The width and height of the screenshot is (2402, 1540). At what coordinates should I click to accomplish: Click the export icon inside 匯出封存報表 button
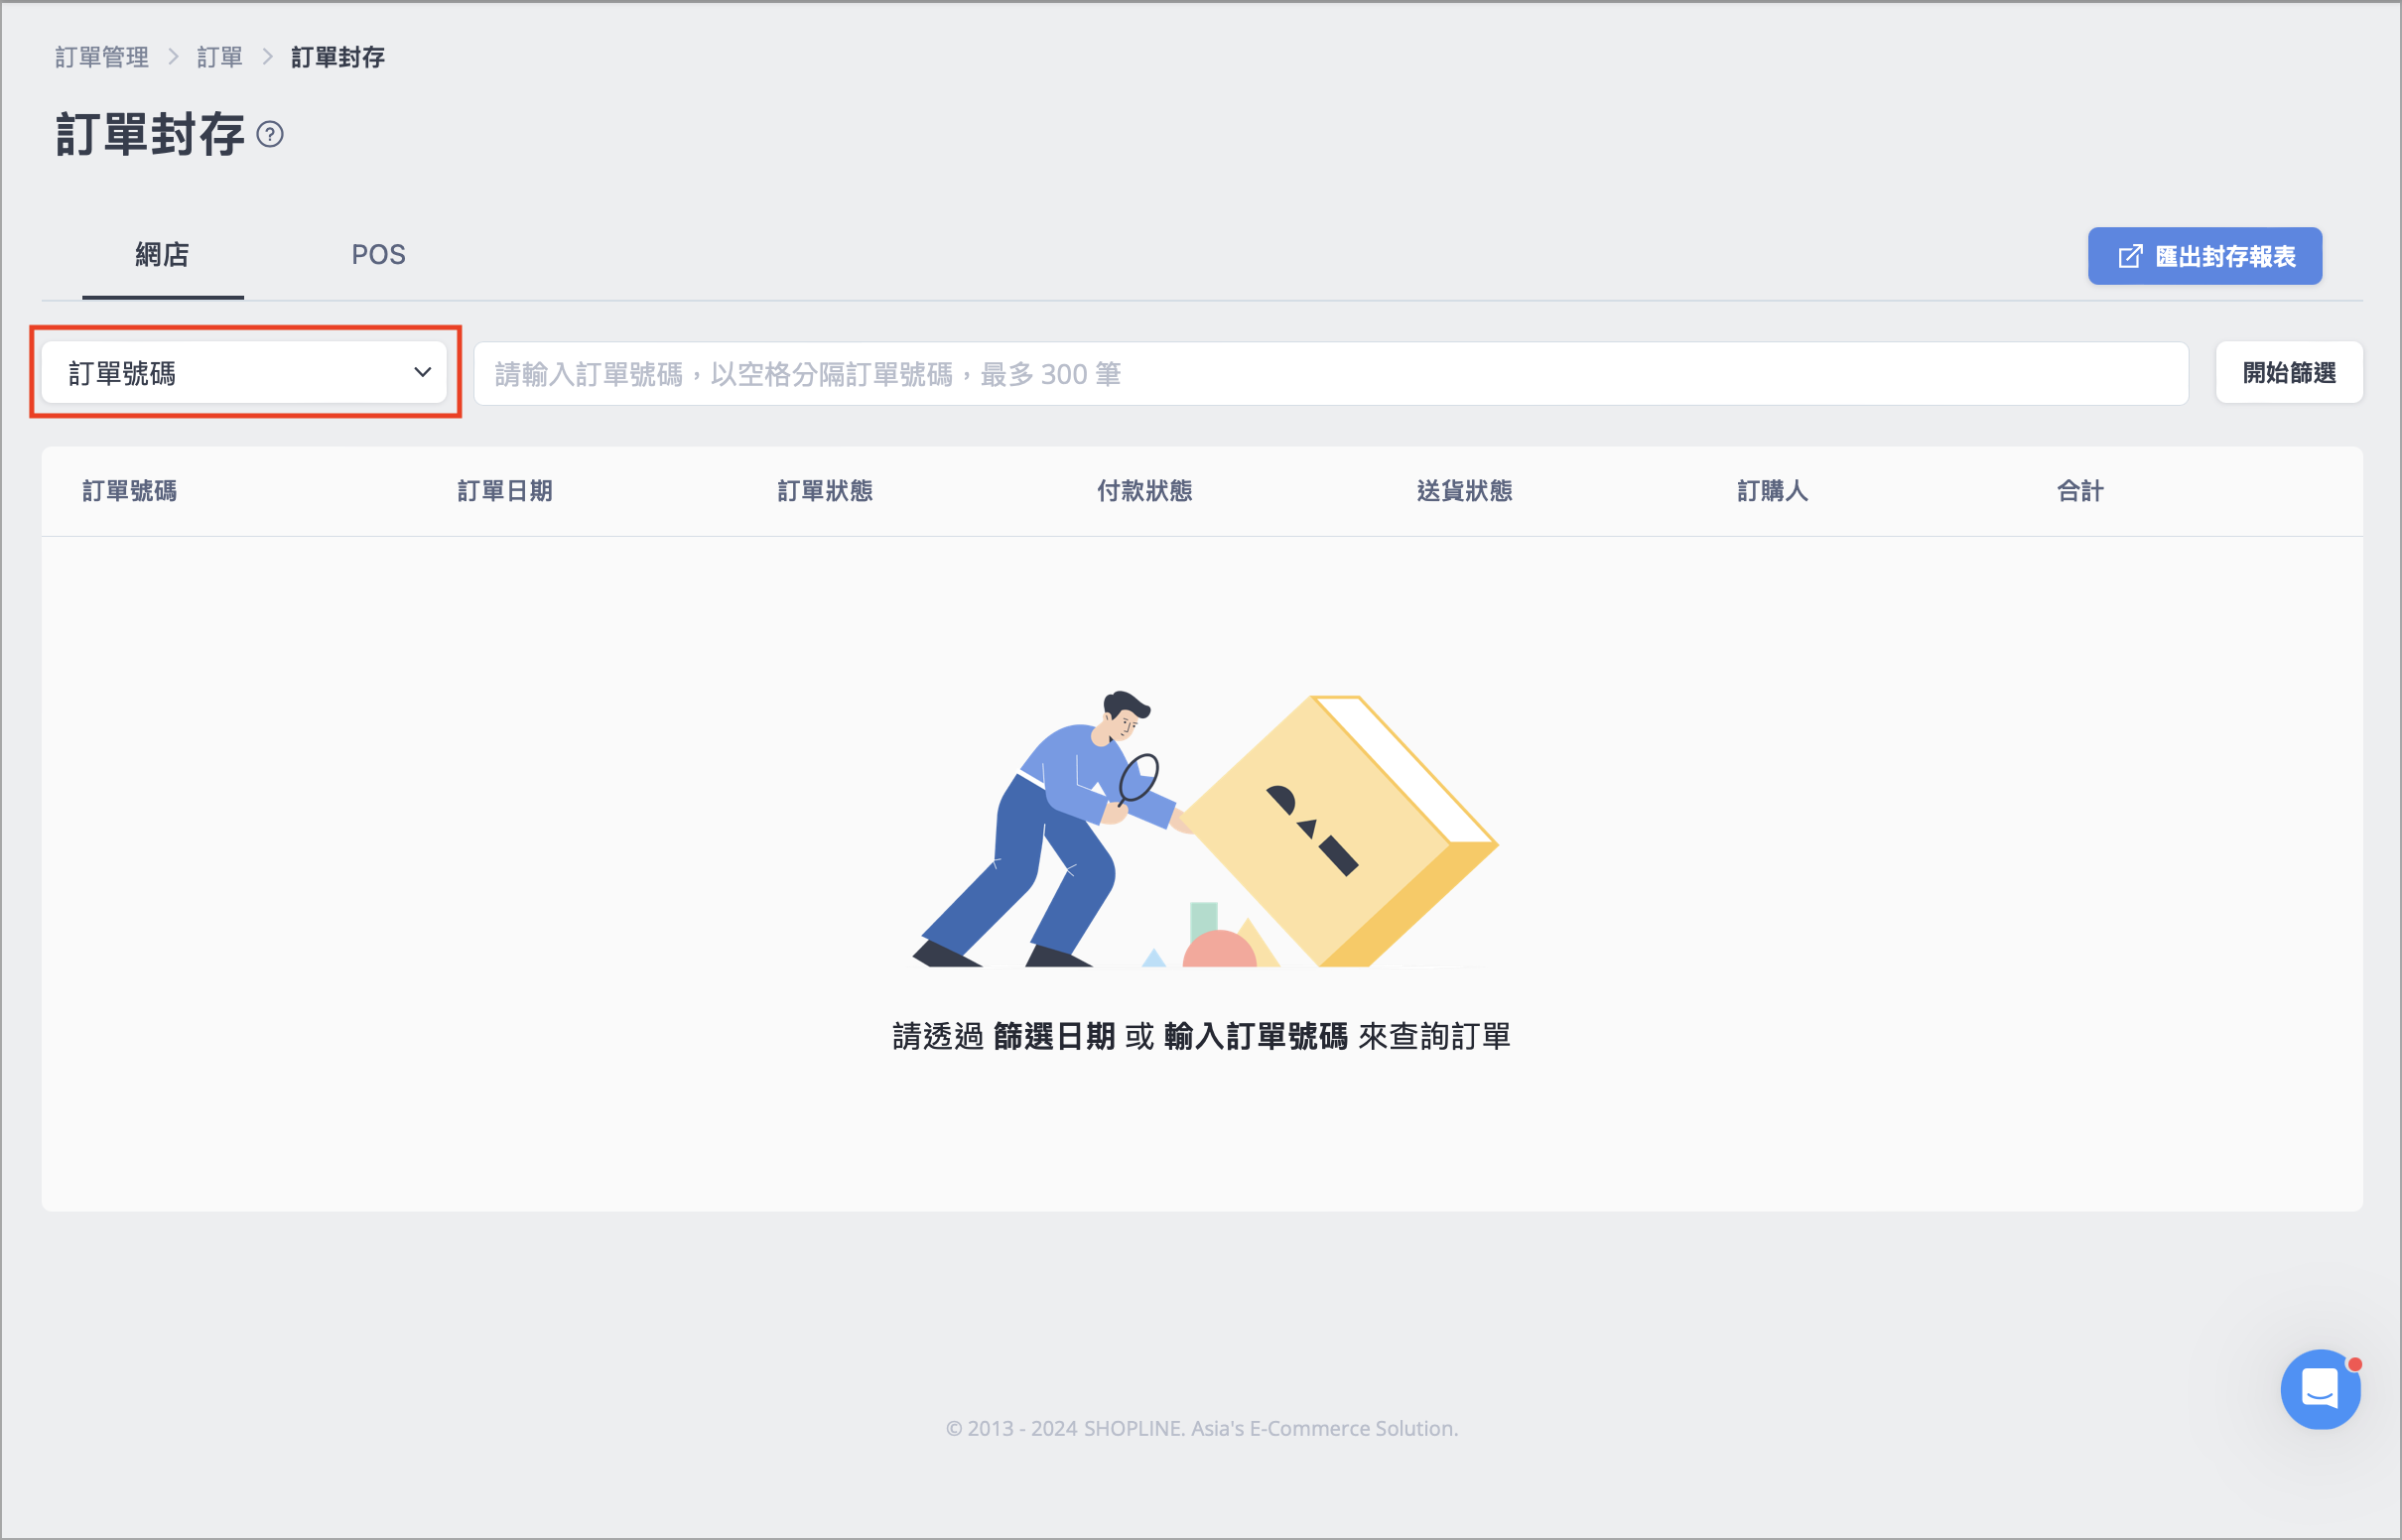[x=2130, y=257]
